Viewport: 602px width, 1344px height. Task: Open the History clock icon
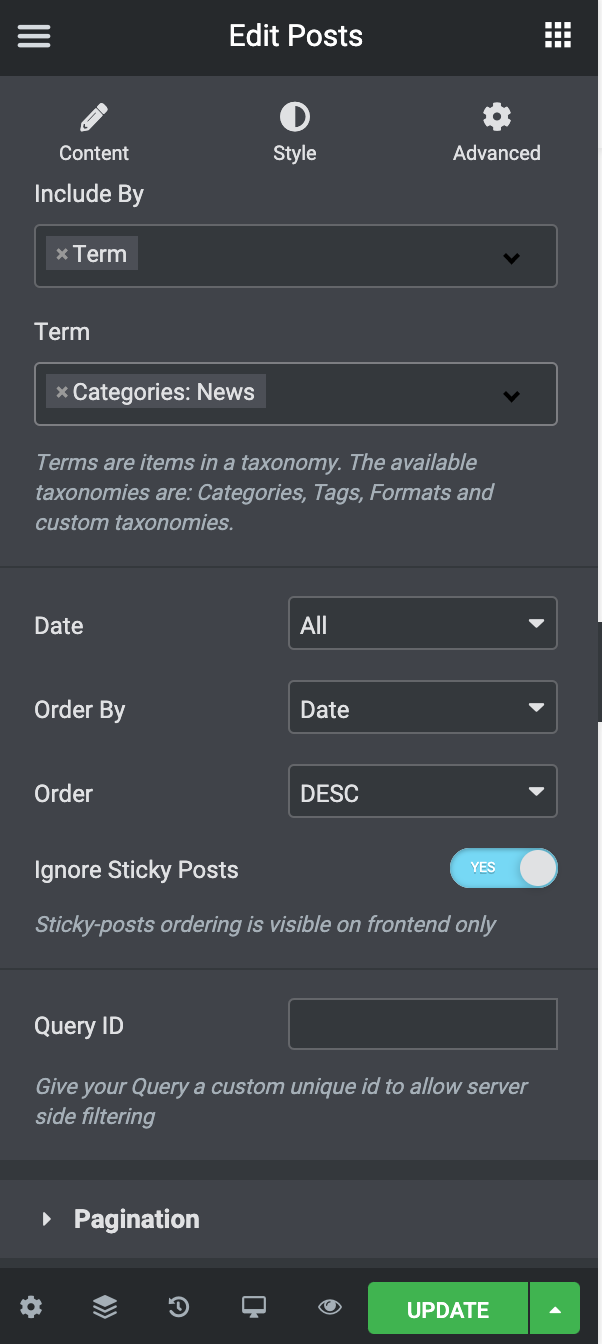tap(179, 1307)
